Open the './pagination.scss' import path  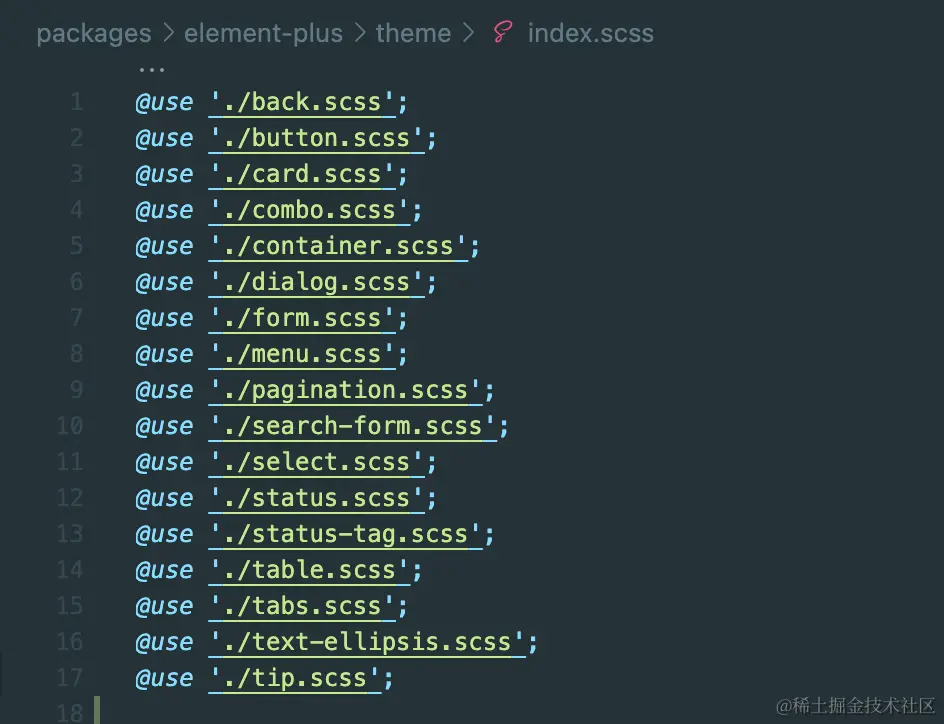(346, 390)
